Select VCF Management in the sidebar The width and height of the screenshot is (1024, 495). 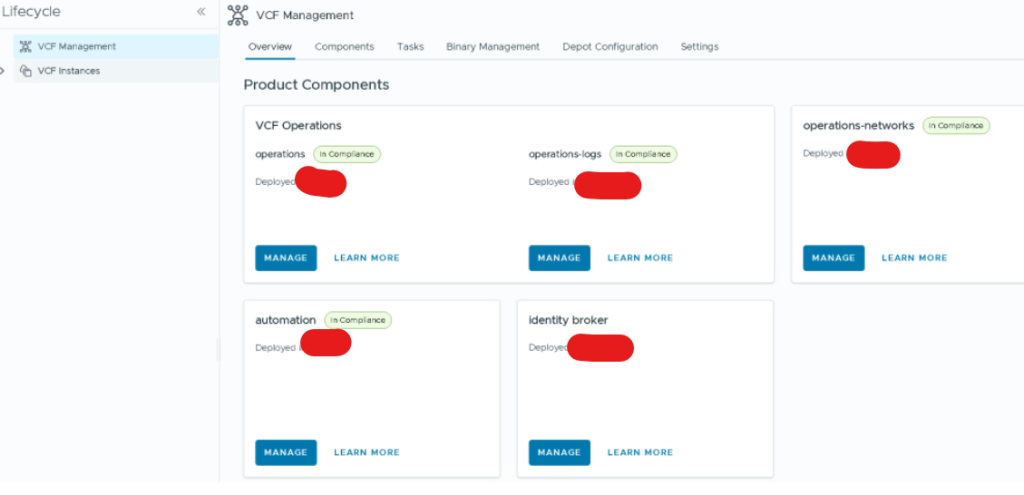[76, 46]
